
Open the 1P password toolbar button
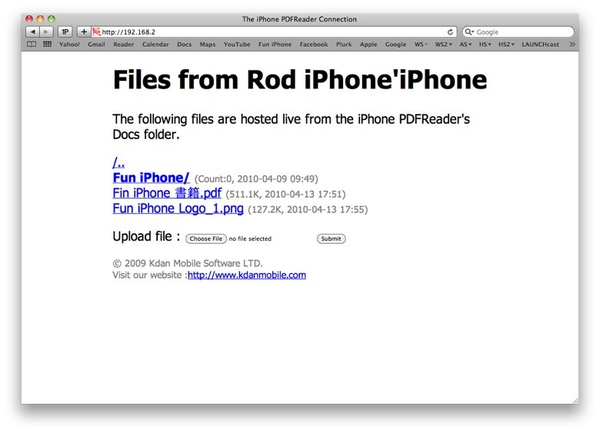click(x=65, y=32)
